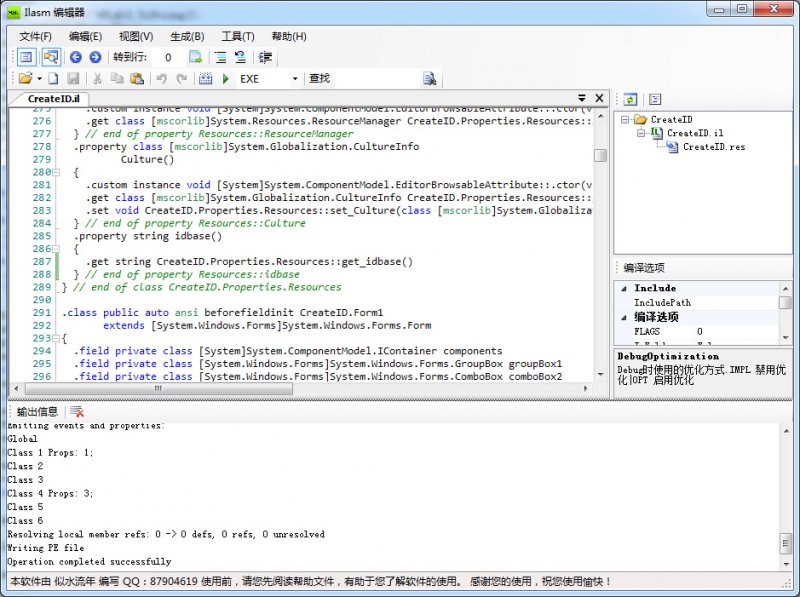Click the copy icon
Screen dimensions: 800x597
tap(117, 79)
